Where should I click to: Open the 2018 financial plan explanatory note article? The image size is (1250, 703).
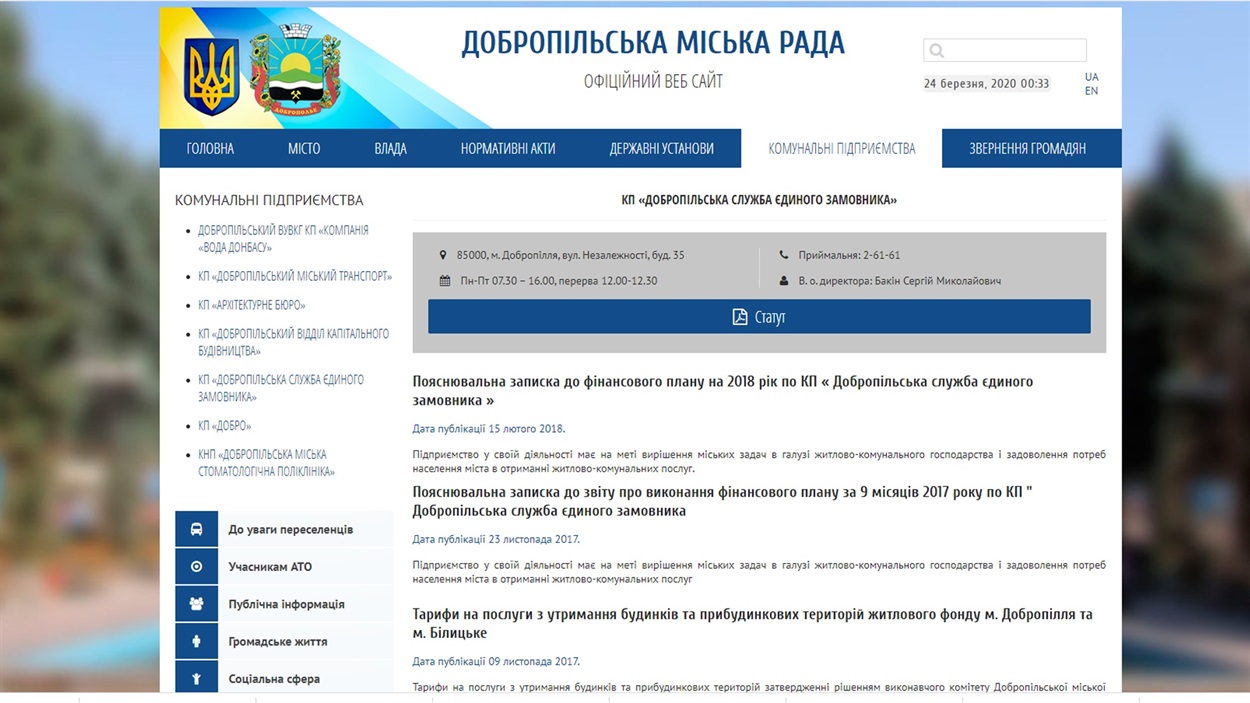click(x=723, y=391)
